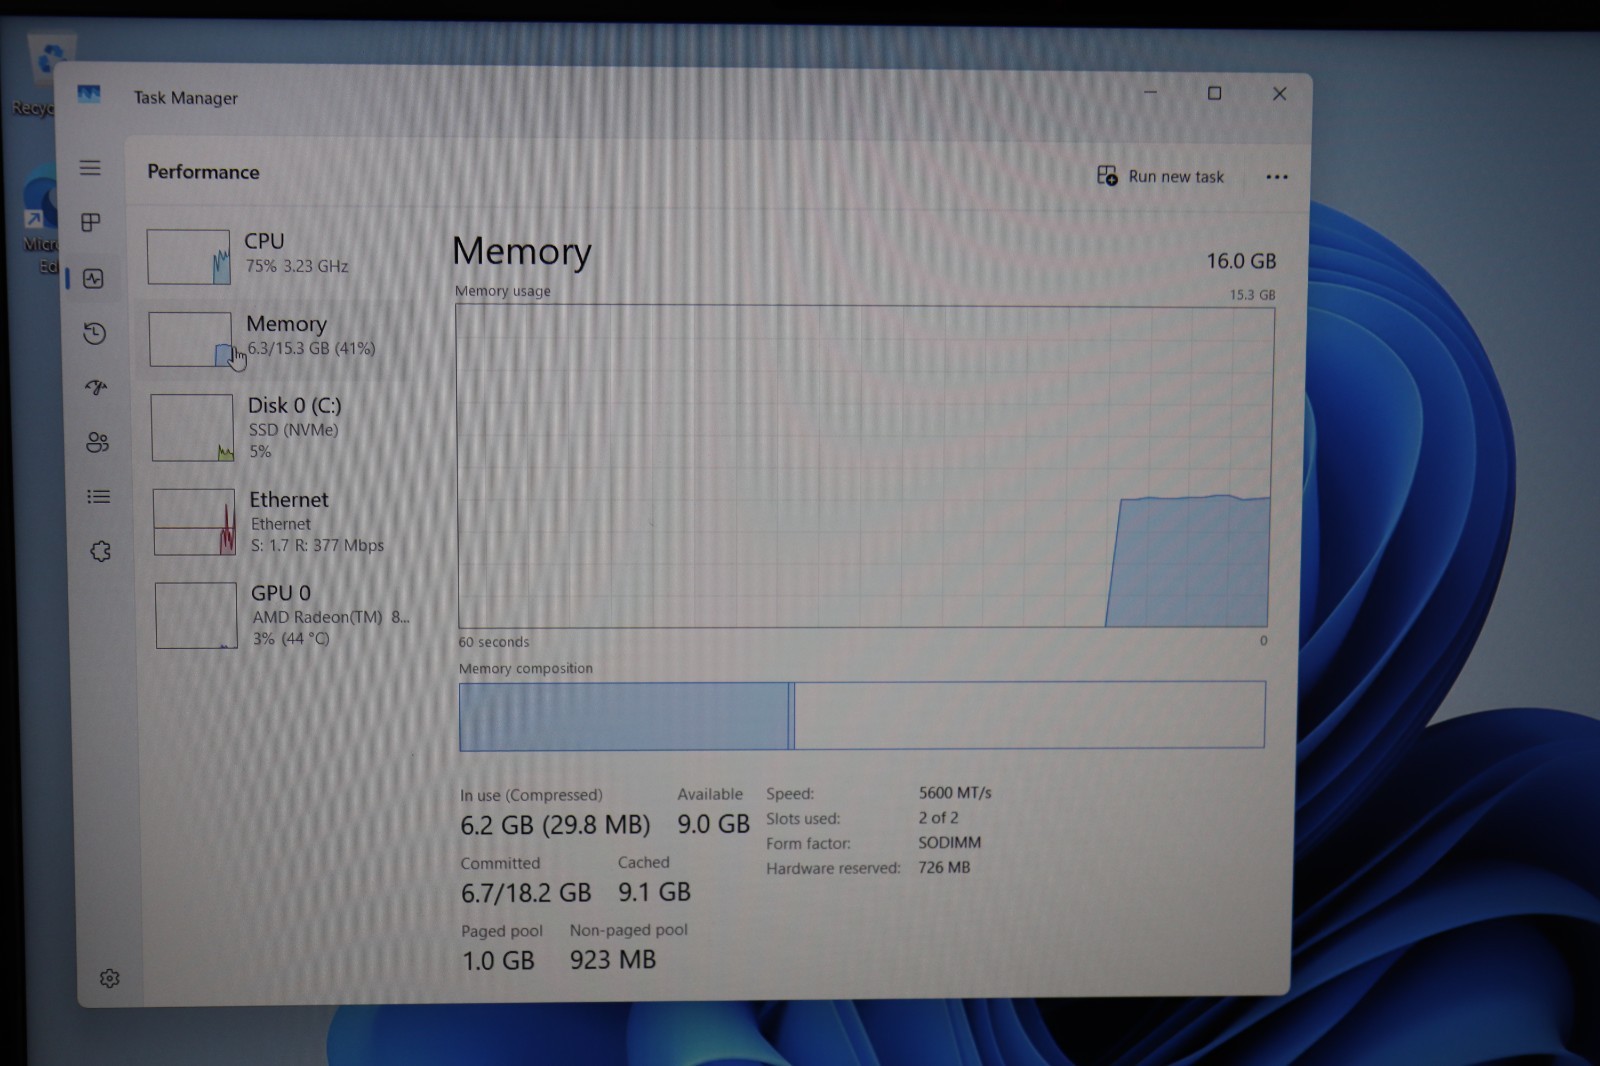Open the three-dot more options menu
This screenshot has height=1066, width=1600.
tap(1277, 177)
